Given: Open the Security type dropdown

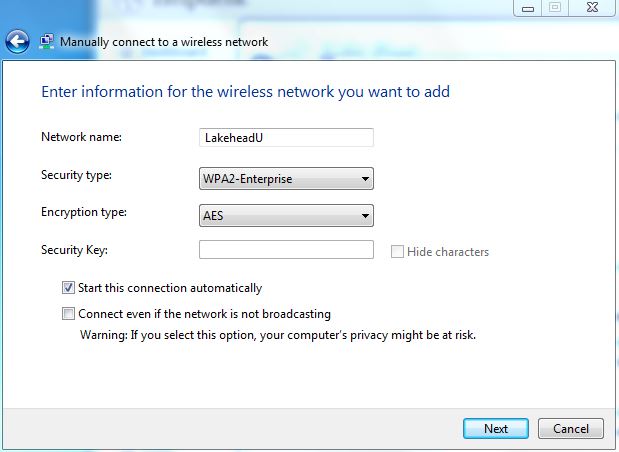Looking at the screenshot, I should 286,180.
